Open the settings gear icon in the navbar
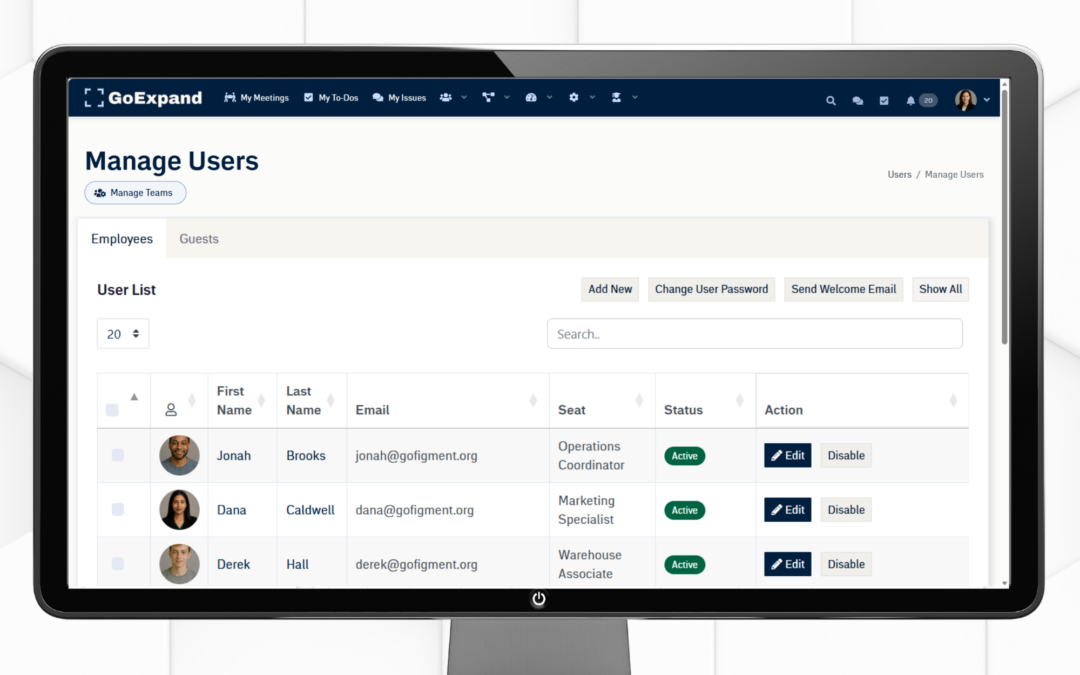Screen dimensions: 1080x675 (x=573, y=97)
